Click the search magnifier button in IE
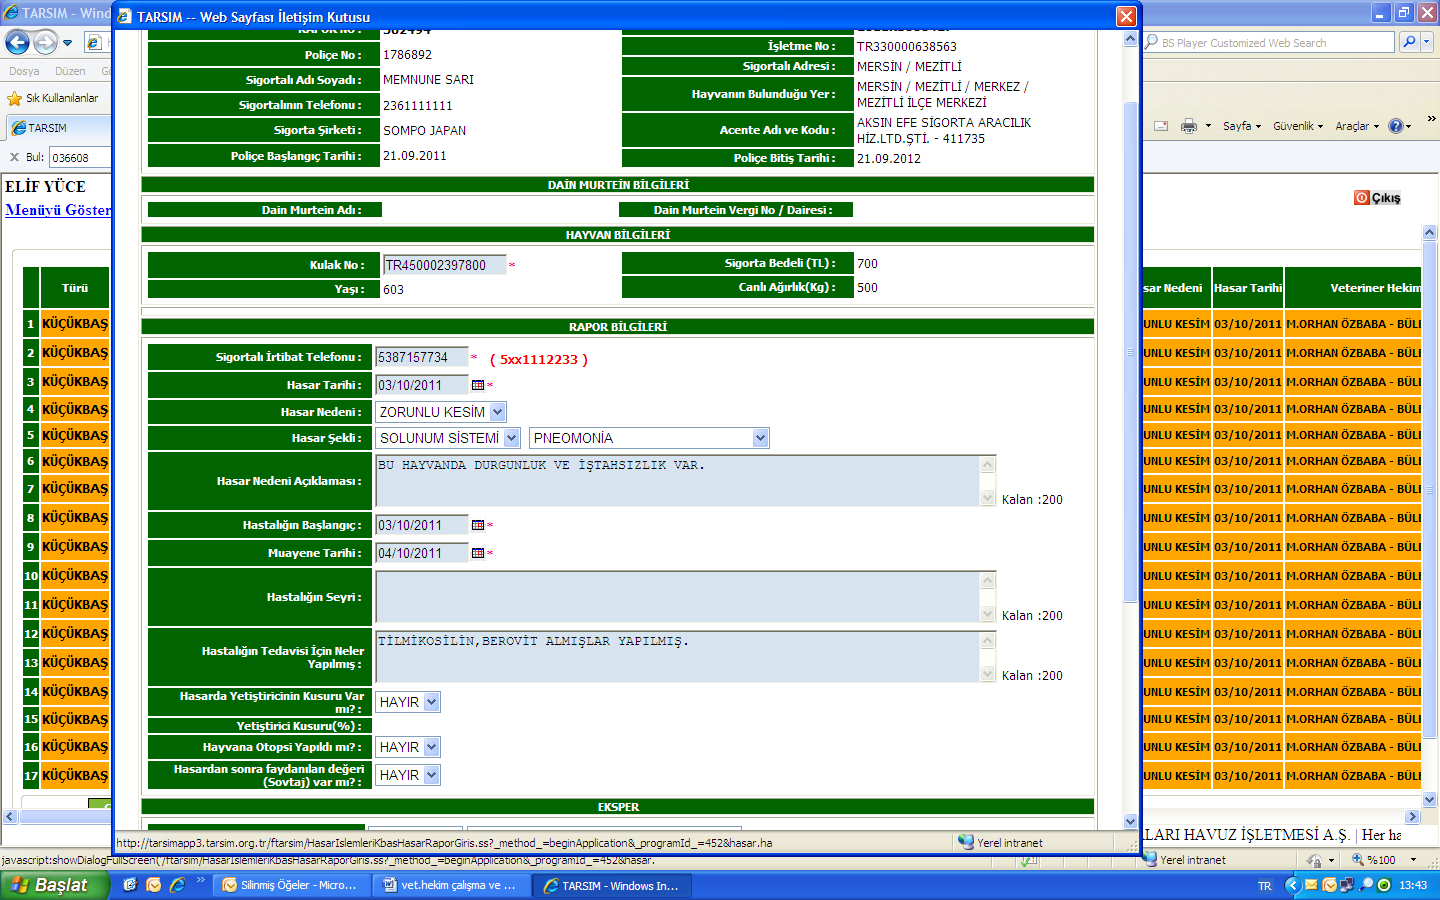Viewport: 1440px width, 900px height. 1409,42
